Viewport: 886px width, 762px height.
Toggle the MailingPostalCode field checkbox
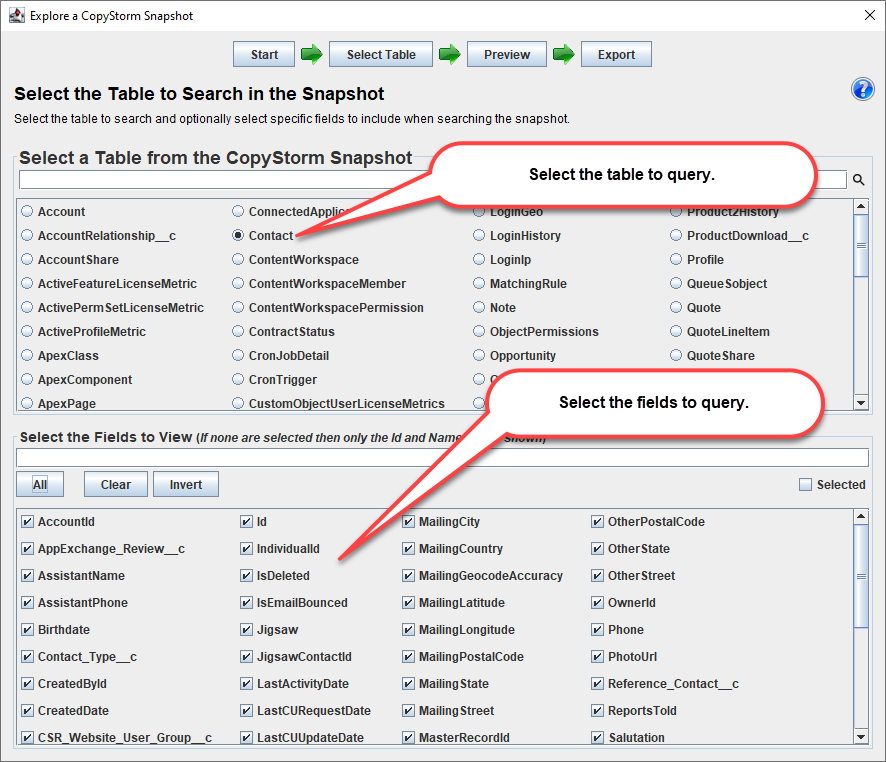409,656
